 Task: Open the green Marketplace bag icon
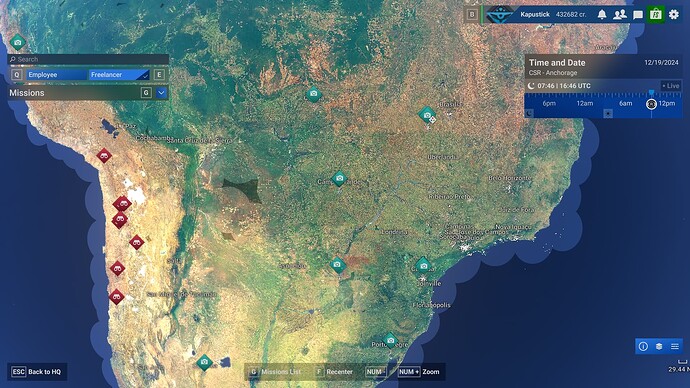(x=656, y=15)
